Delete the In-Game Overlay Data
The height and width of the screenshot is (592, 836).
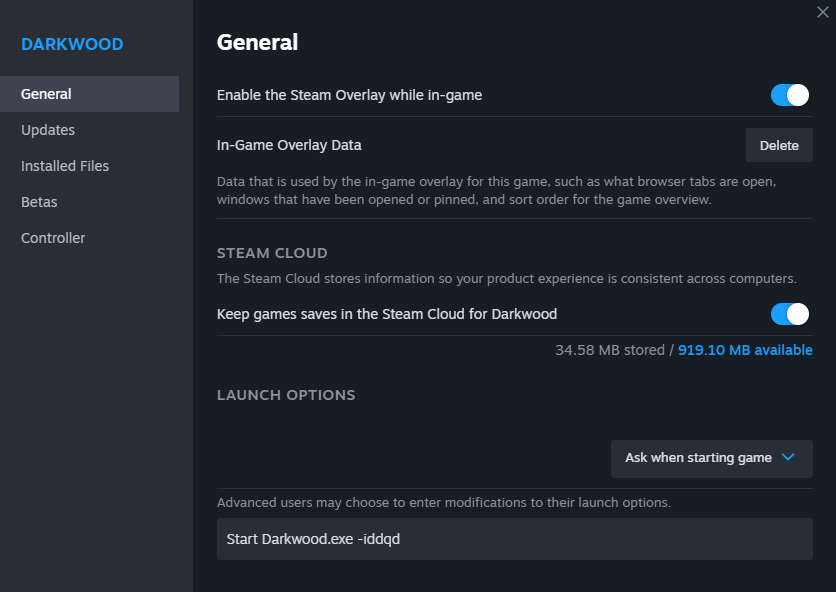779,145
